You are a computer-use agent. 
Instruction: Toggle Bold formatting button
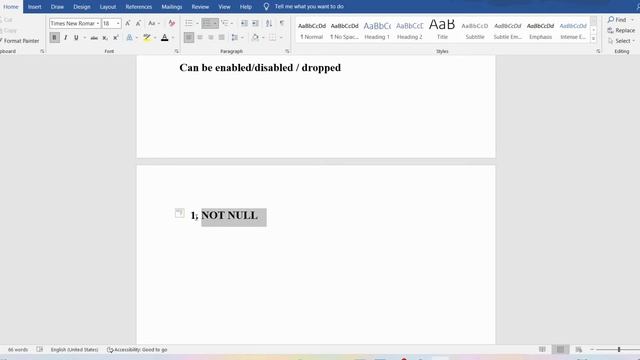tap(54, 38)
